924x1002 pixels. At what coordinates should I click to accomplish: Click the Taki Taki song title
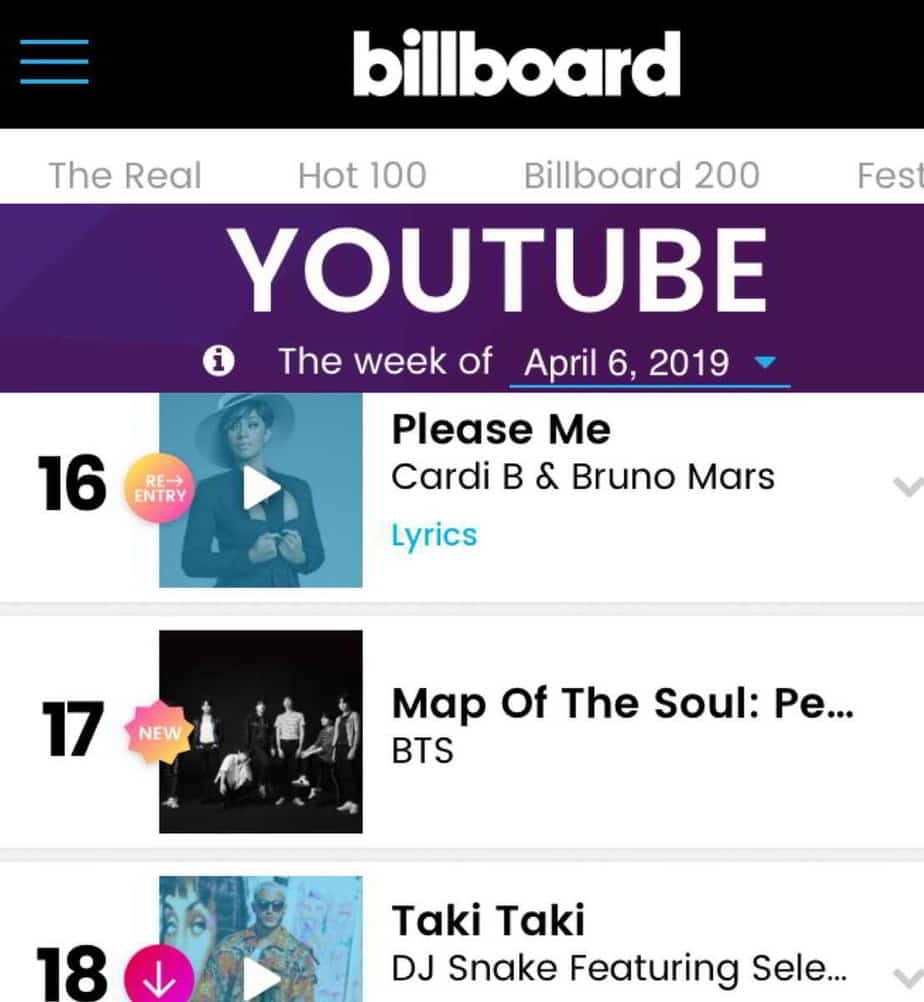pyautogui.click(x=488, y=920)
